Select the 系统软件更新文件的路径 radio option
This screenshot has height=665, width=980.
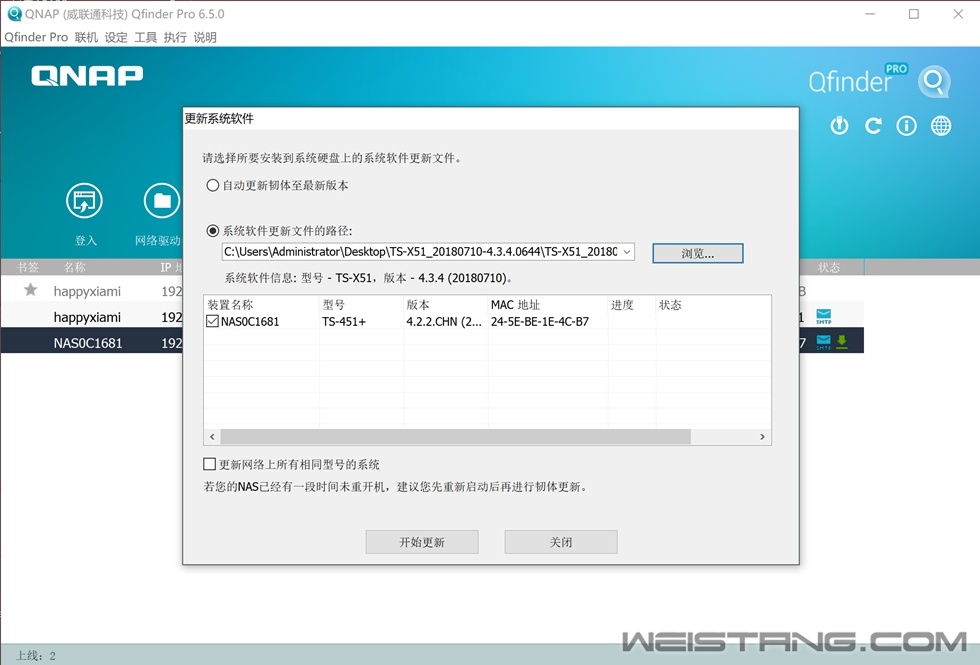point(212,231)
